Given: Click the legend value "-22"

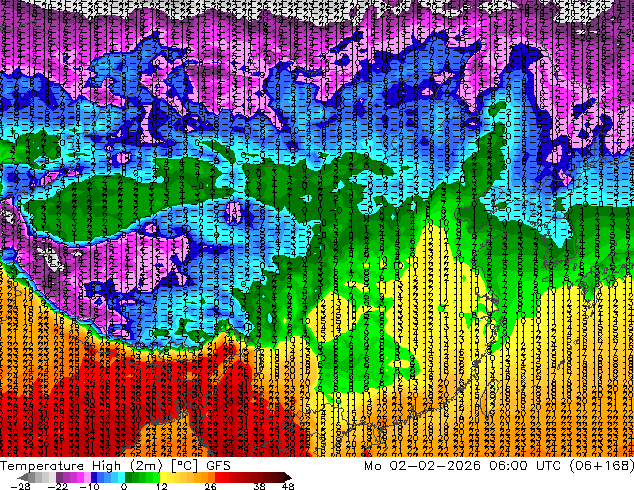Looking at the screenshot, I should click(x=58, y=486).
